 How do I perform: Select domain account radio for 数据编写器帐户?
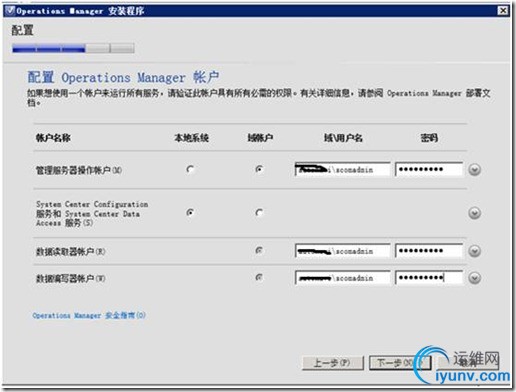point(259,277)
